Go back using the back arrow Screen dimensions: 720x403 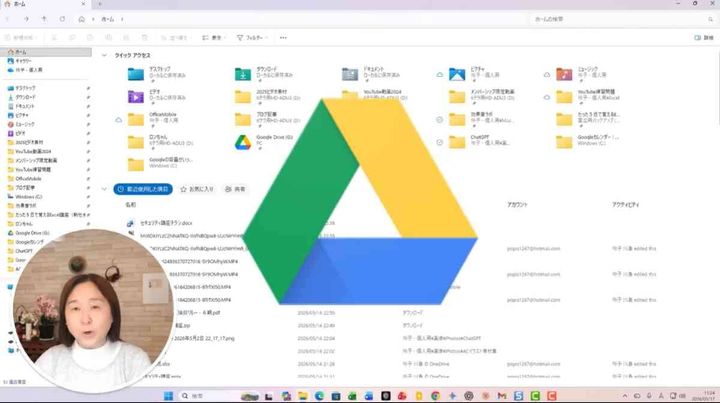[x=8, y=19]
